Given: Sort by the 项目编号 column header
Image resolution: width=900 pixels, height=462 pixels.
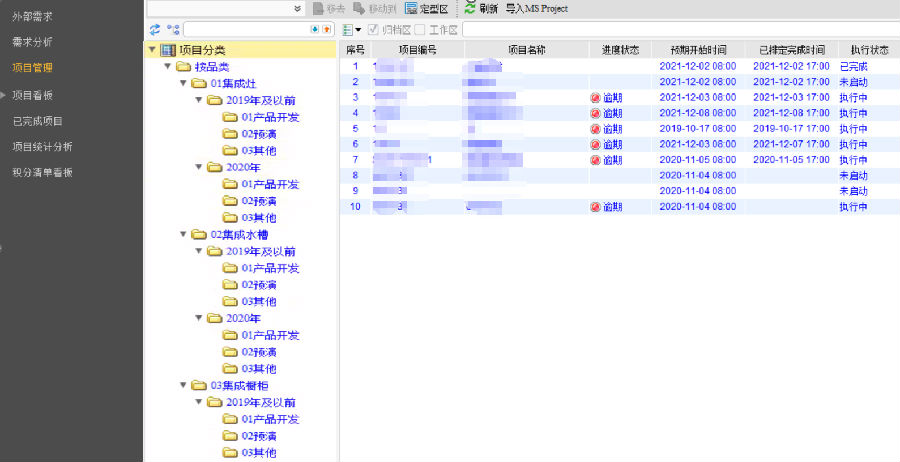Looking at the screenshot, I should pos(417,50).
